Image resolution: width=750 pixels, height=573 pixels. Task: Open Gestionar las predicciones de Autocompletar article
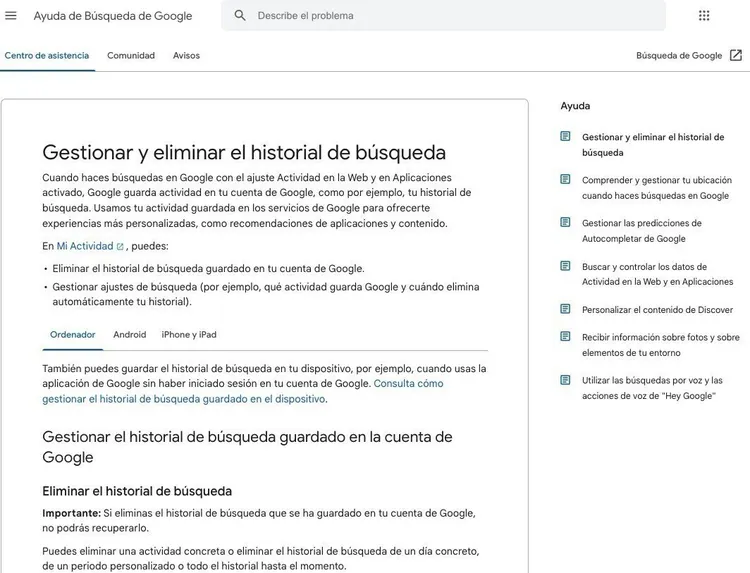tap(641, 231)
